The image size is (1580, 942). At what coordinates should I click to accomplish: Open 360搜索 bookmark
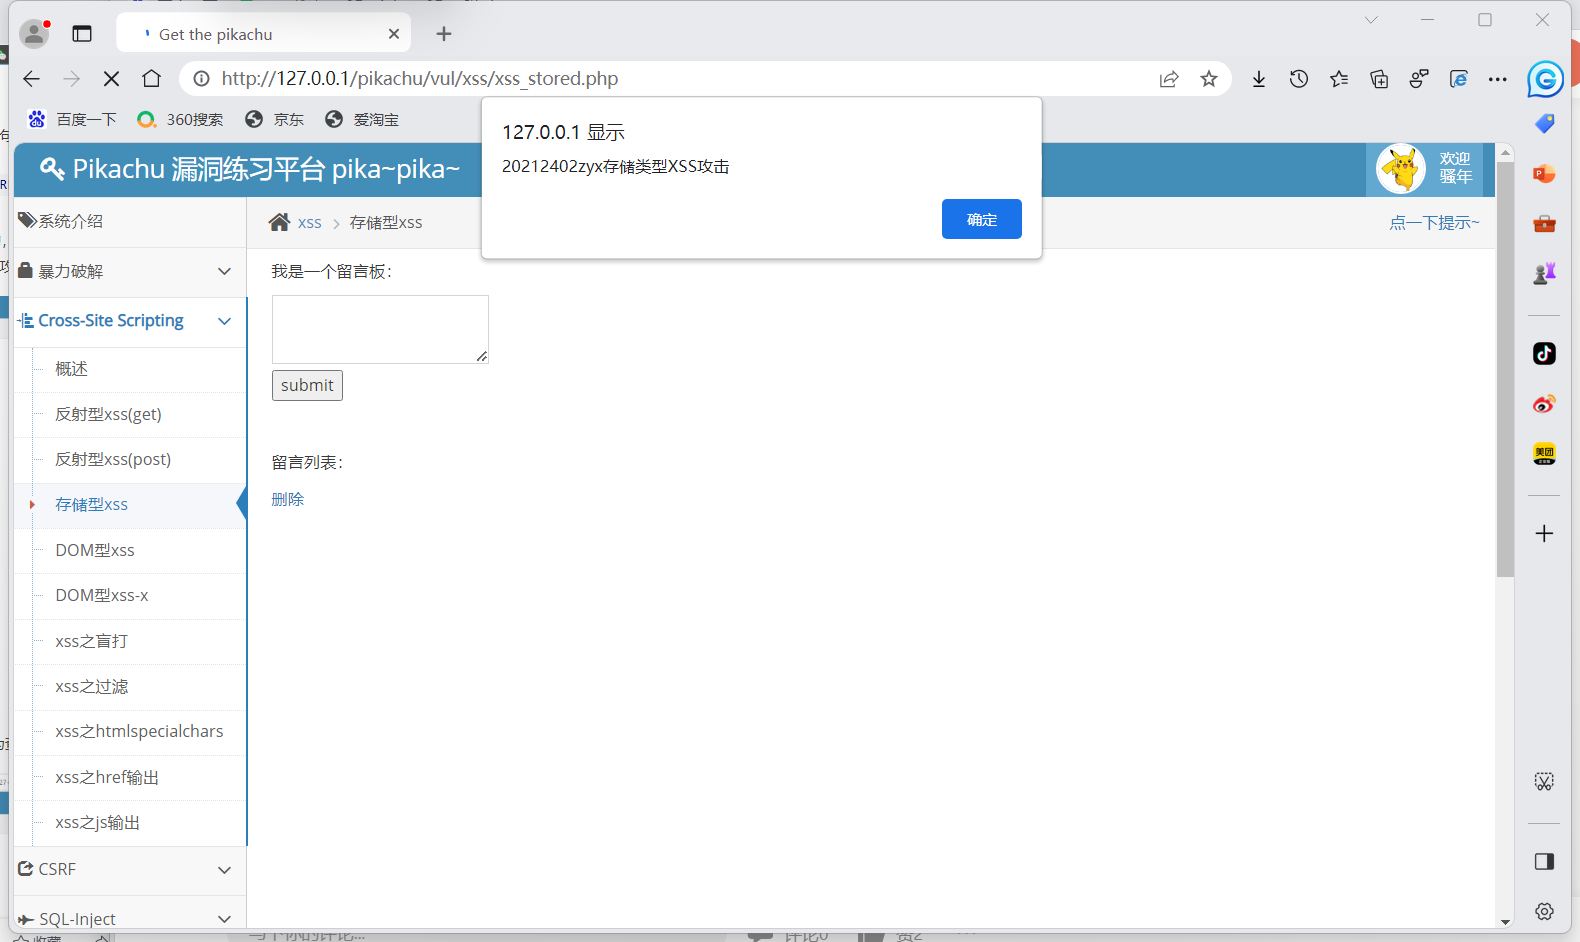click(x=180, y=119)
